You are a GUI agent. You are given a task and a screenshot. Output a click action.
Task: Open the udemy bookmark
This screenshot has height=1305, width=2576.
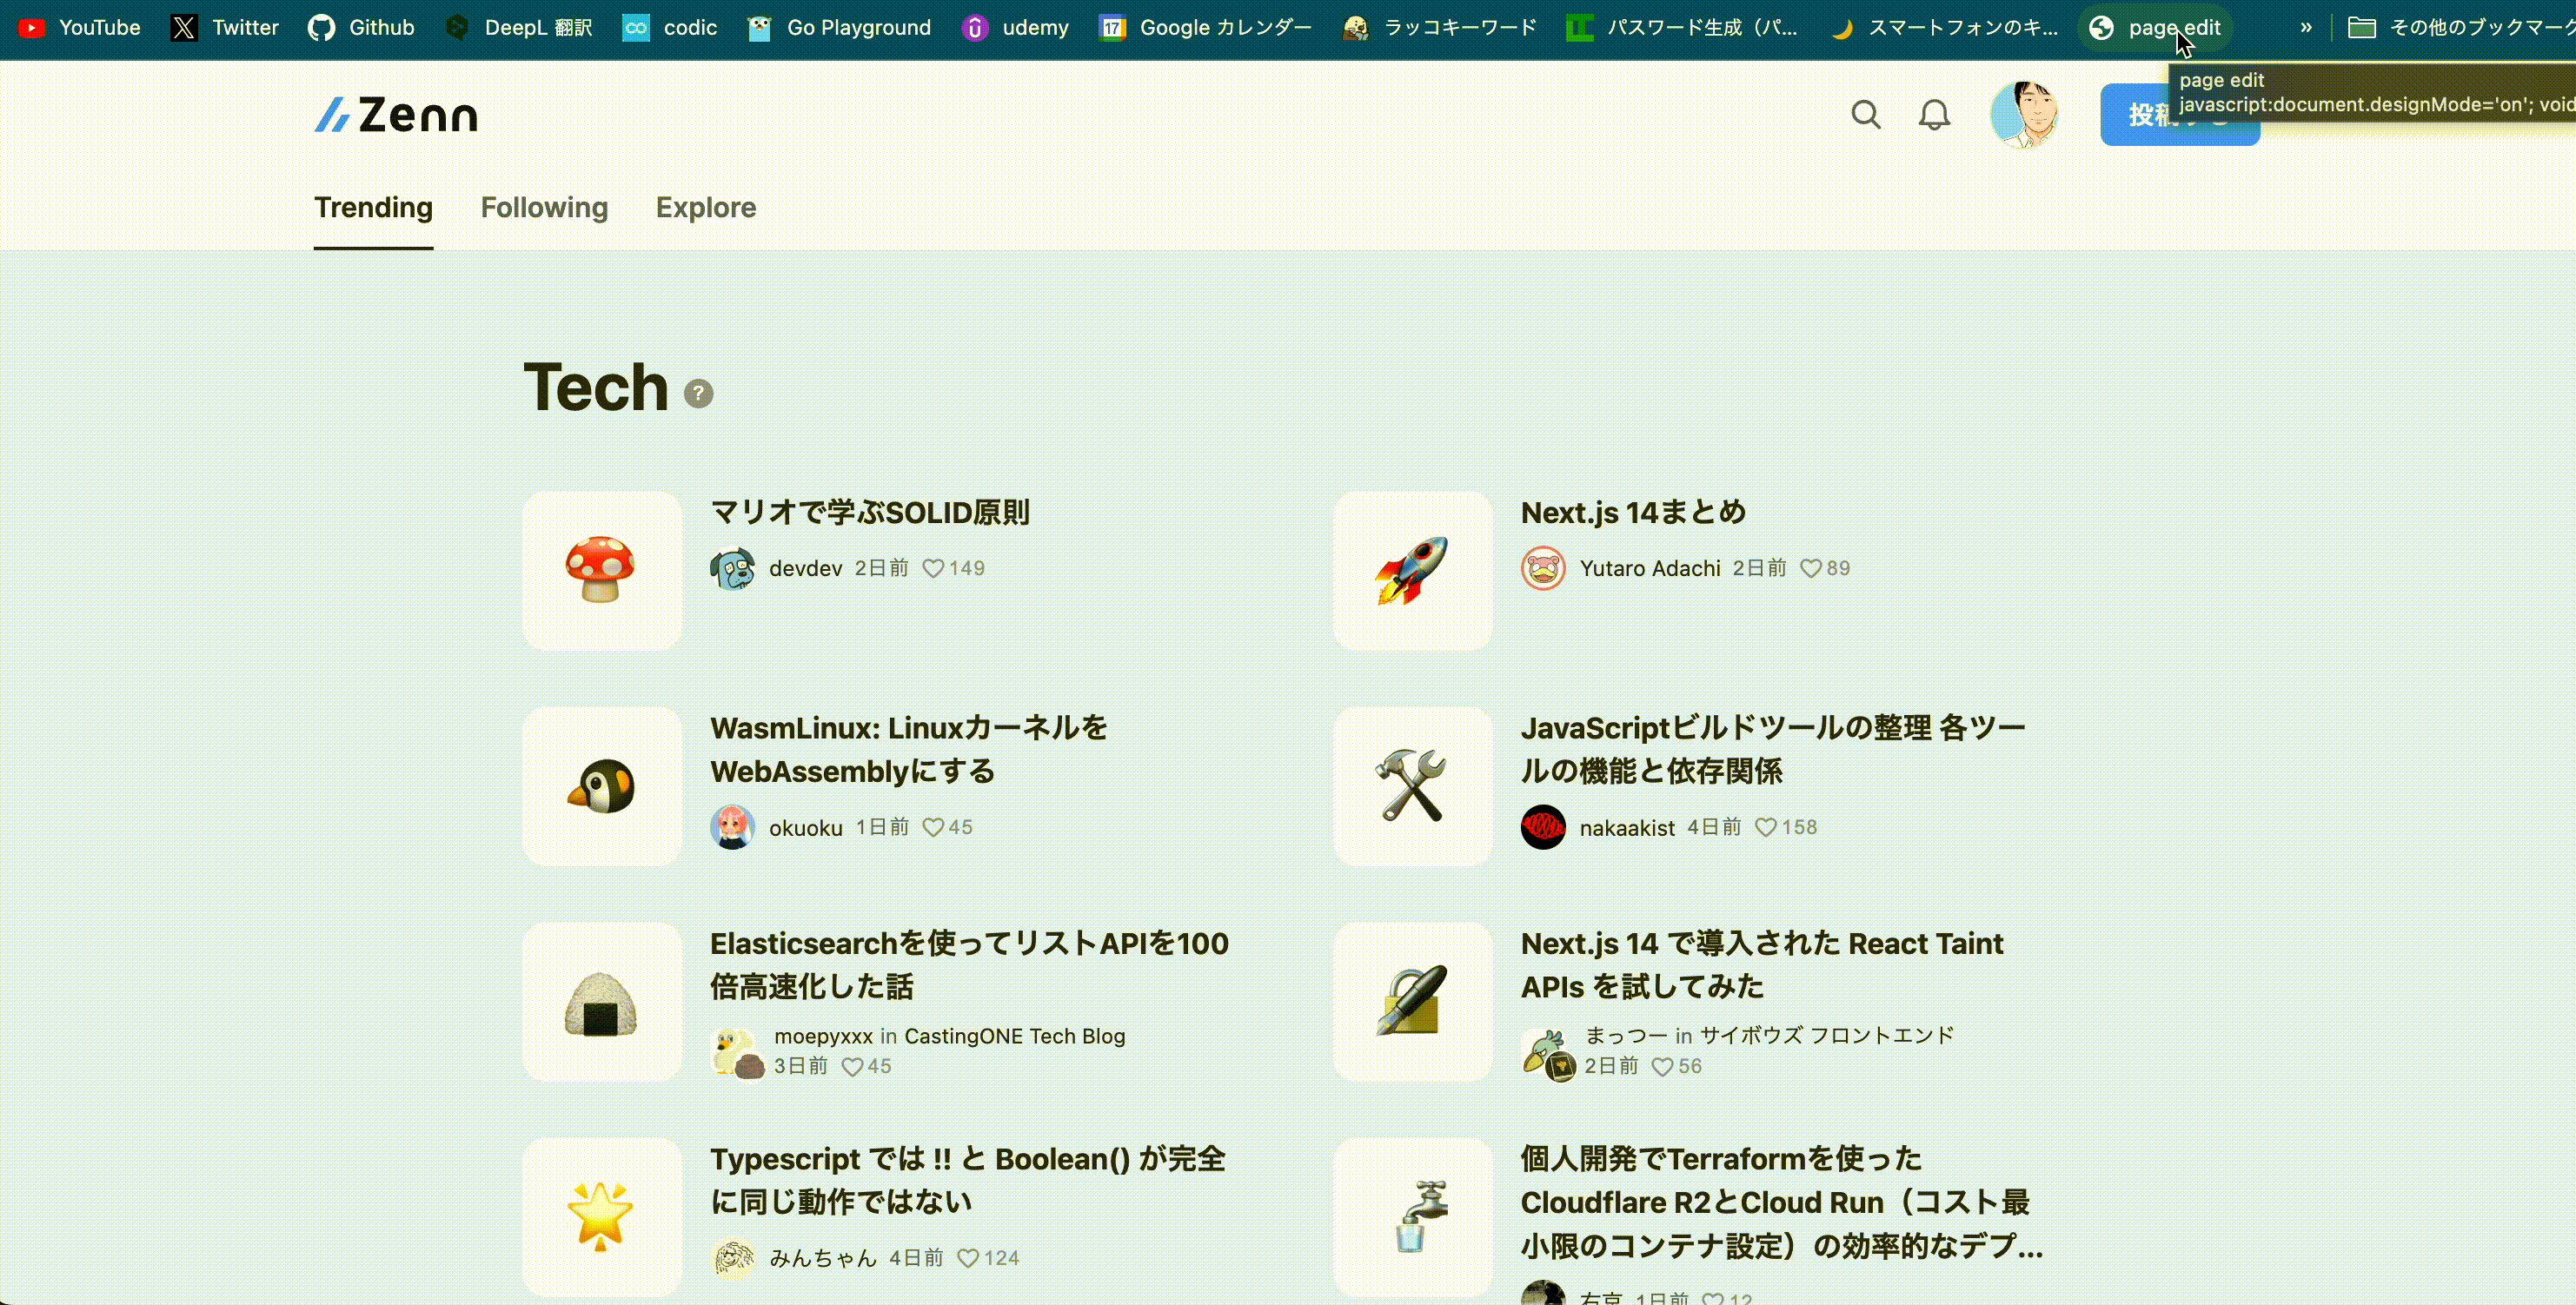pyautogui.click(x=1015, y=27)
